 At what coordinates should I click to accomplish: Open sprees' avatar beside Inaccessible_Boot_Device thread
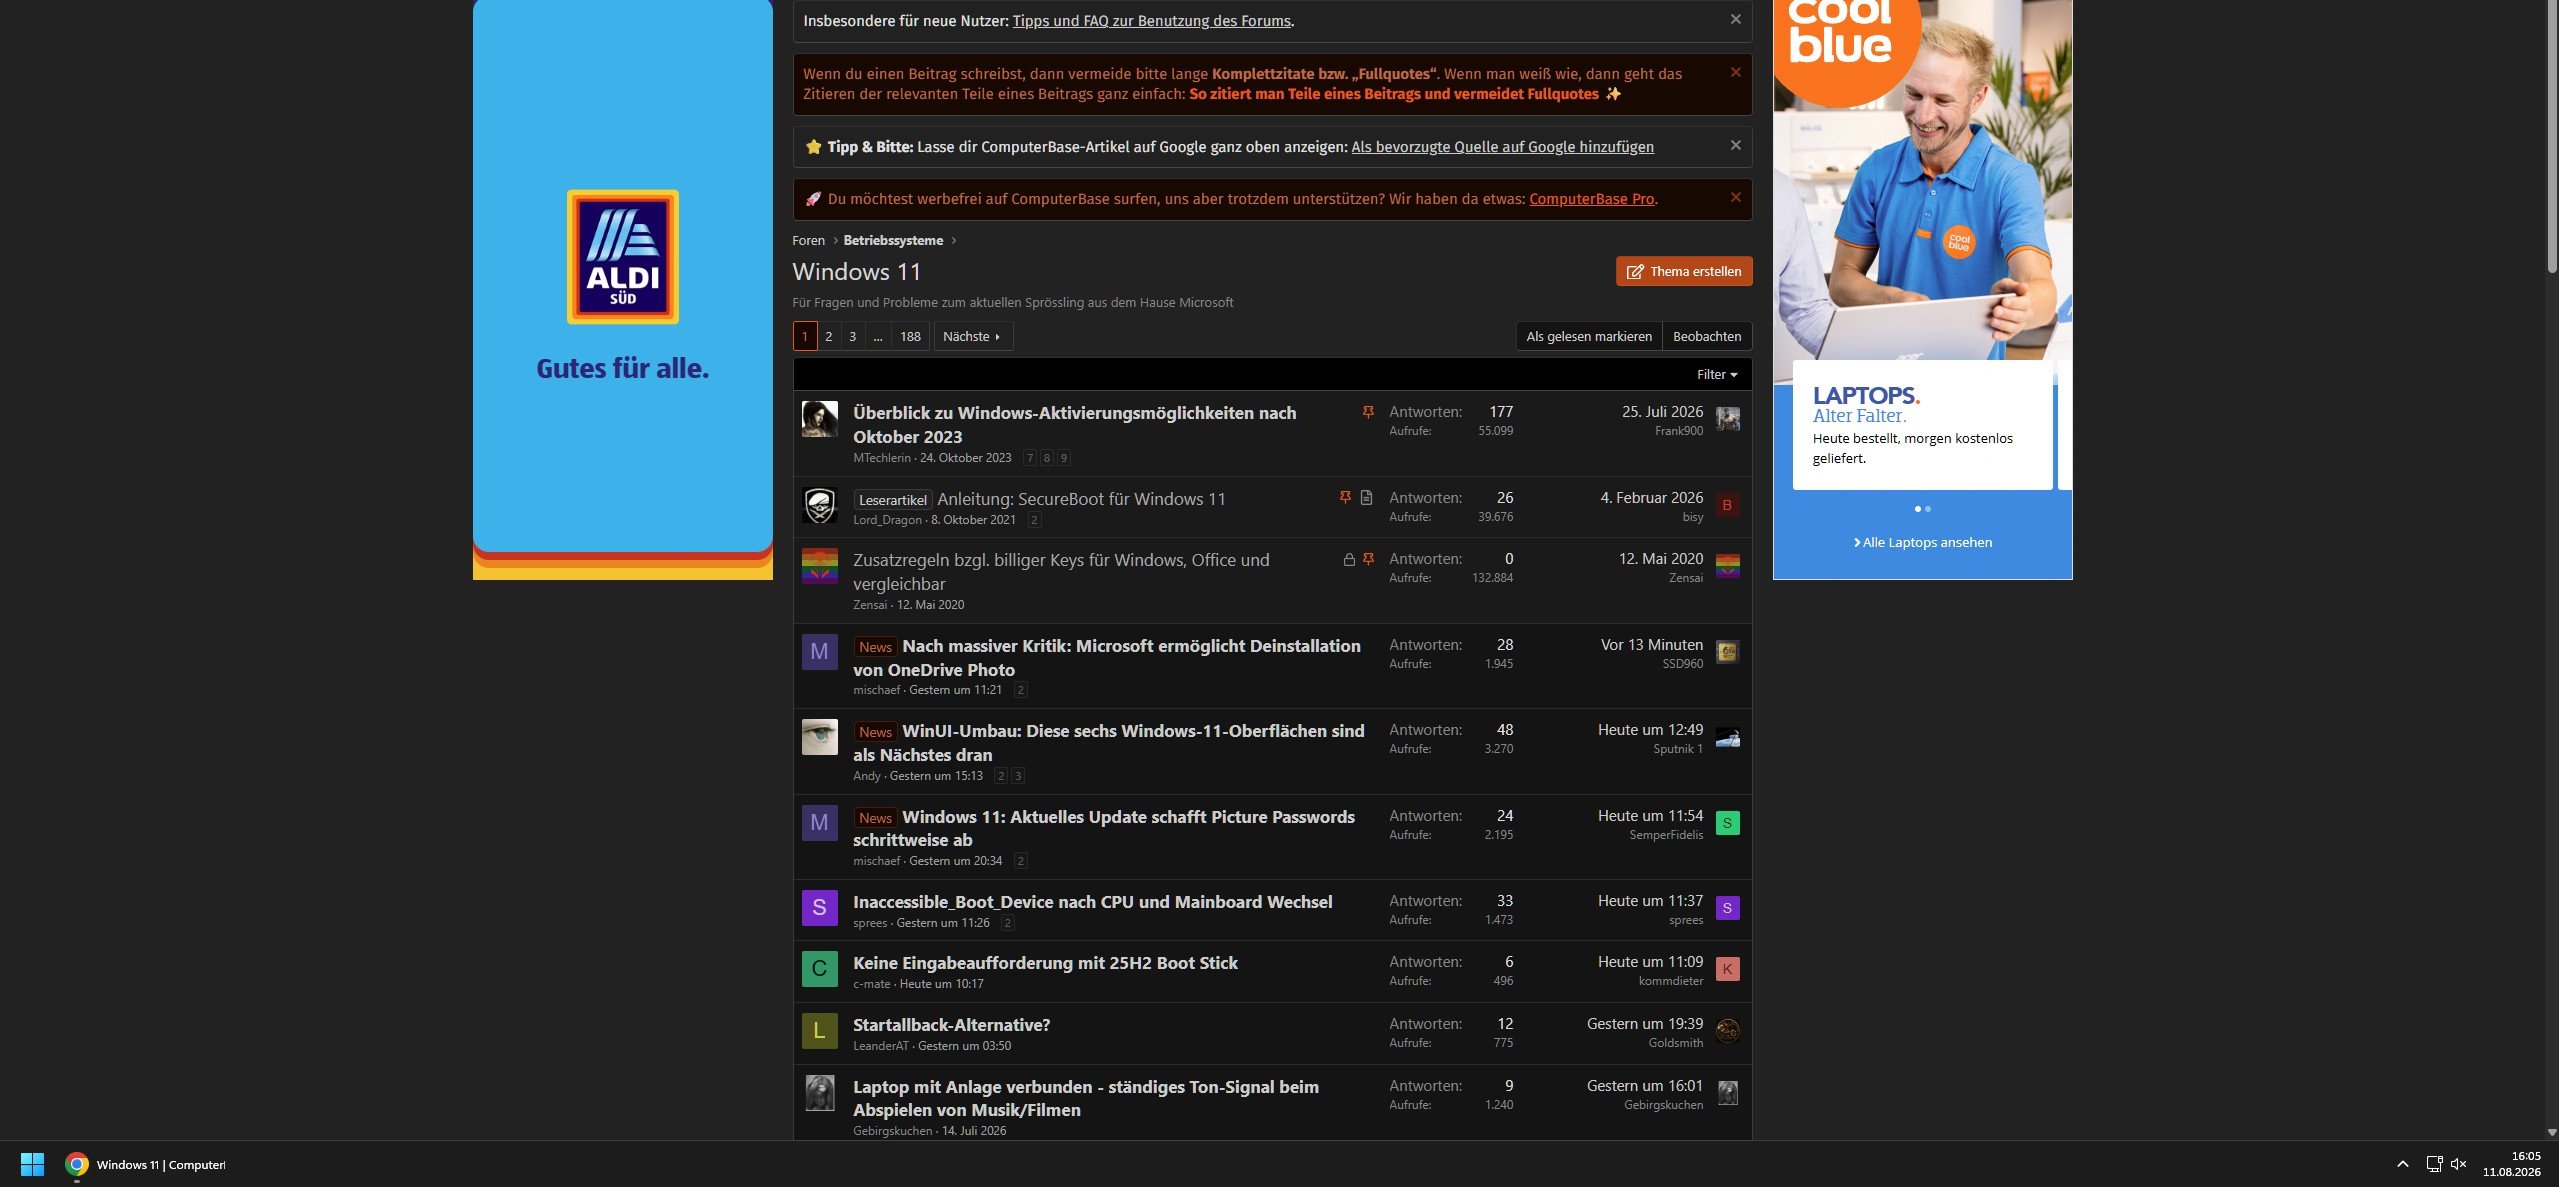(819, 908)
